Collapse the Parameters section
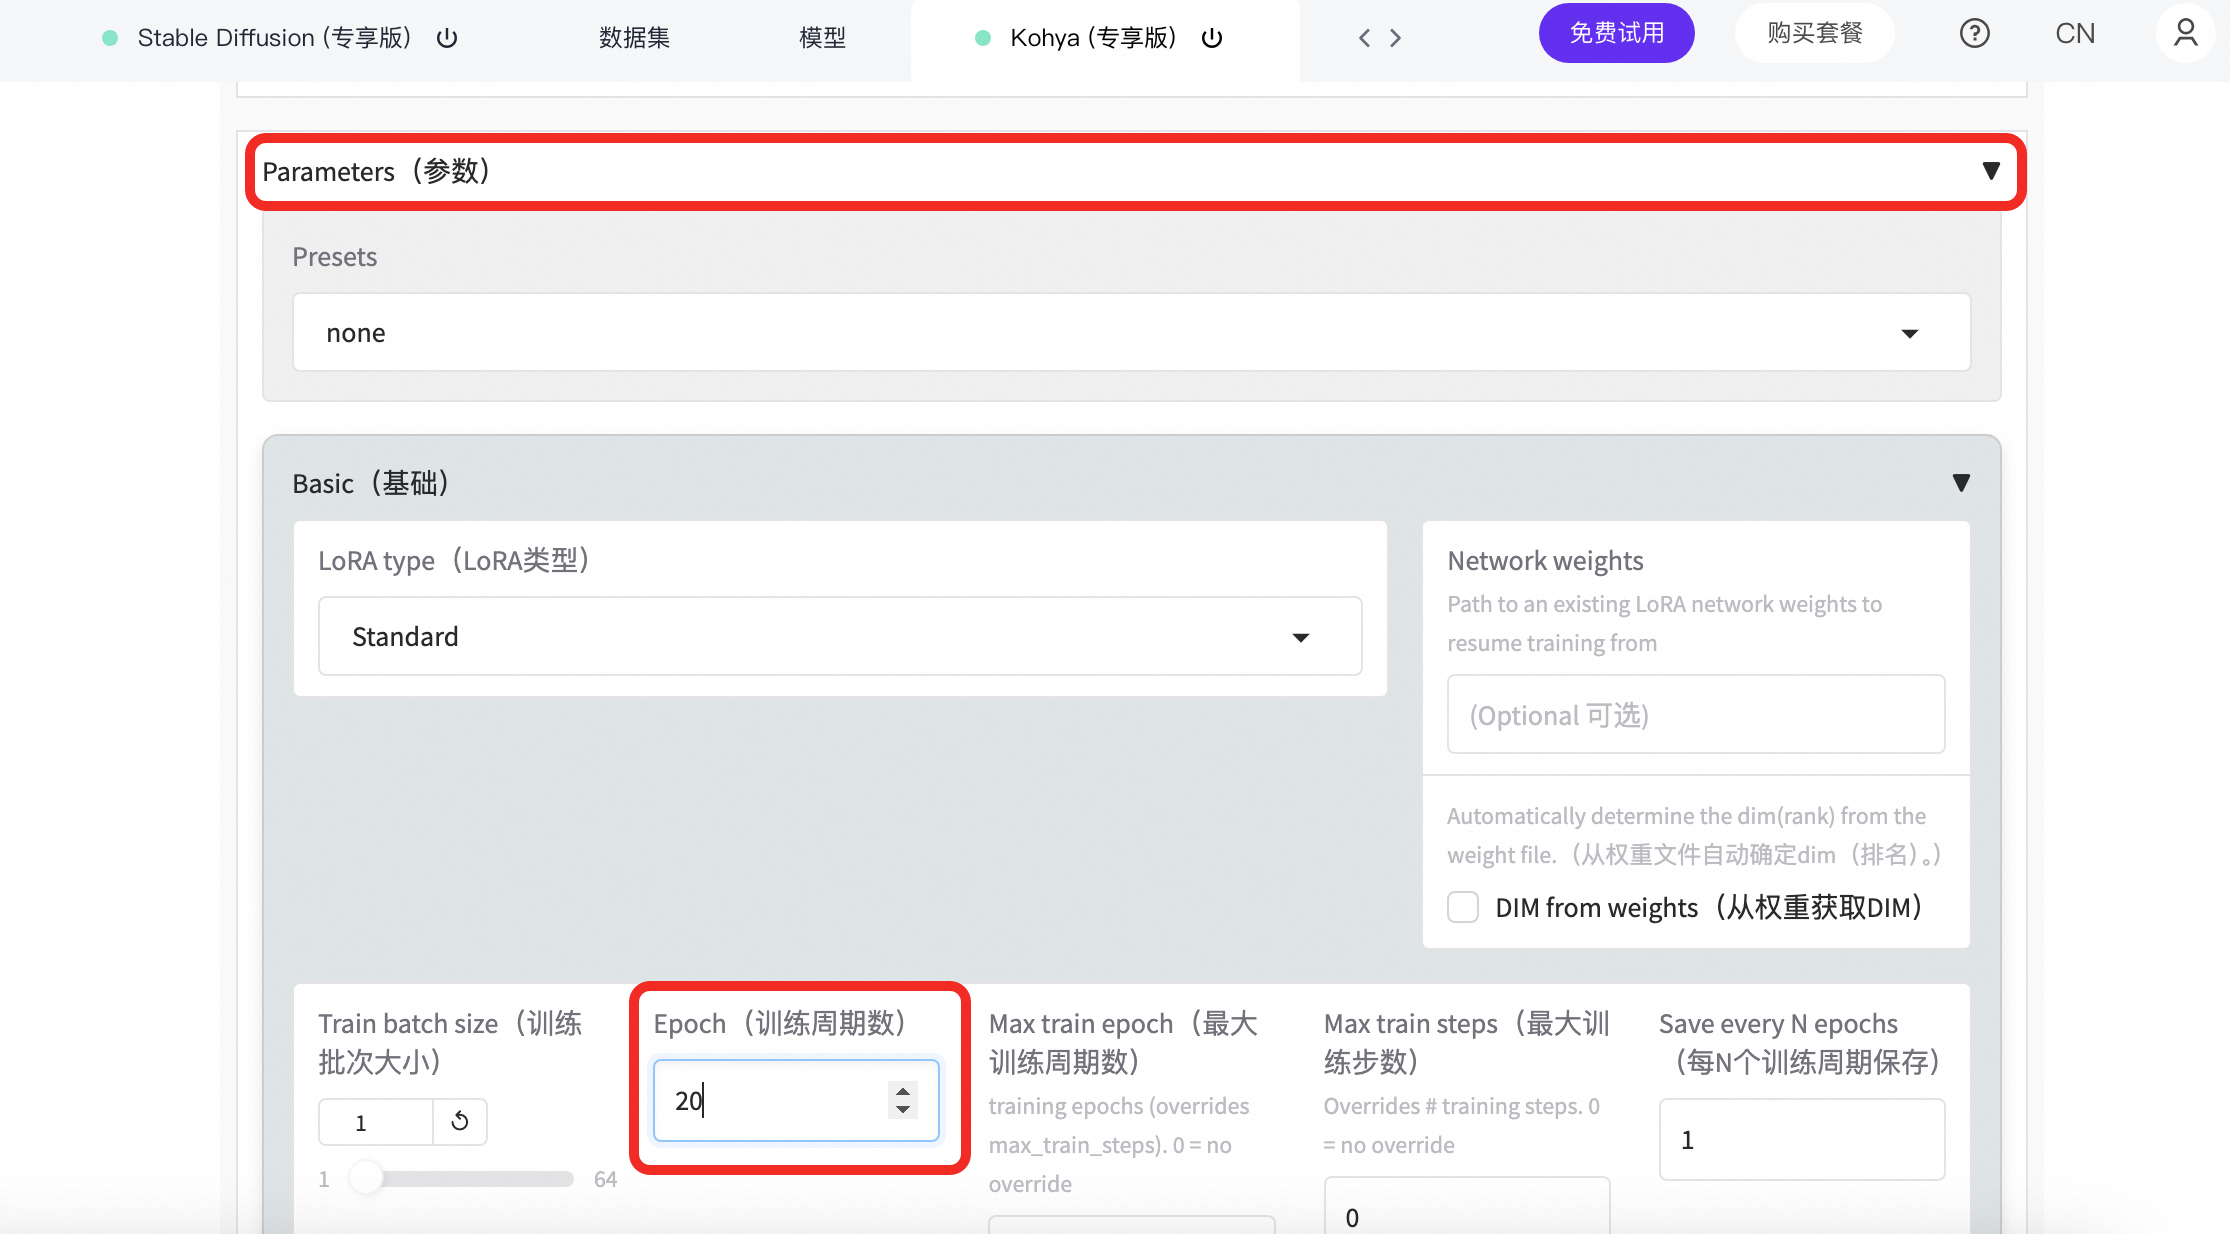 (1990, 171)
